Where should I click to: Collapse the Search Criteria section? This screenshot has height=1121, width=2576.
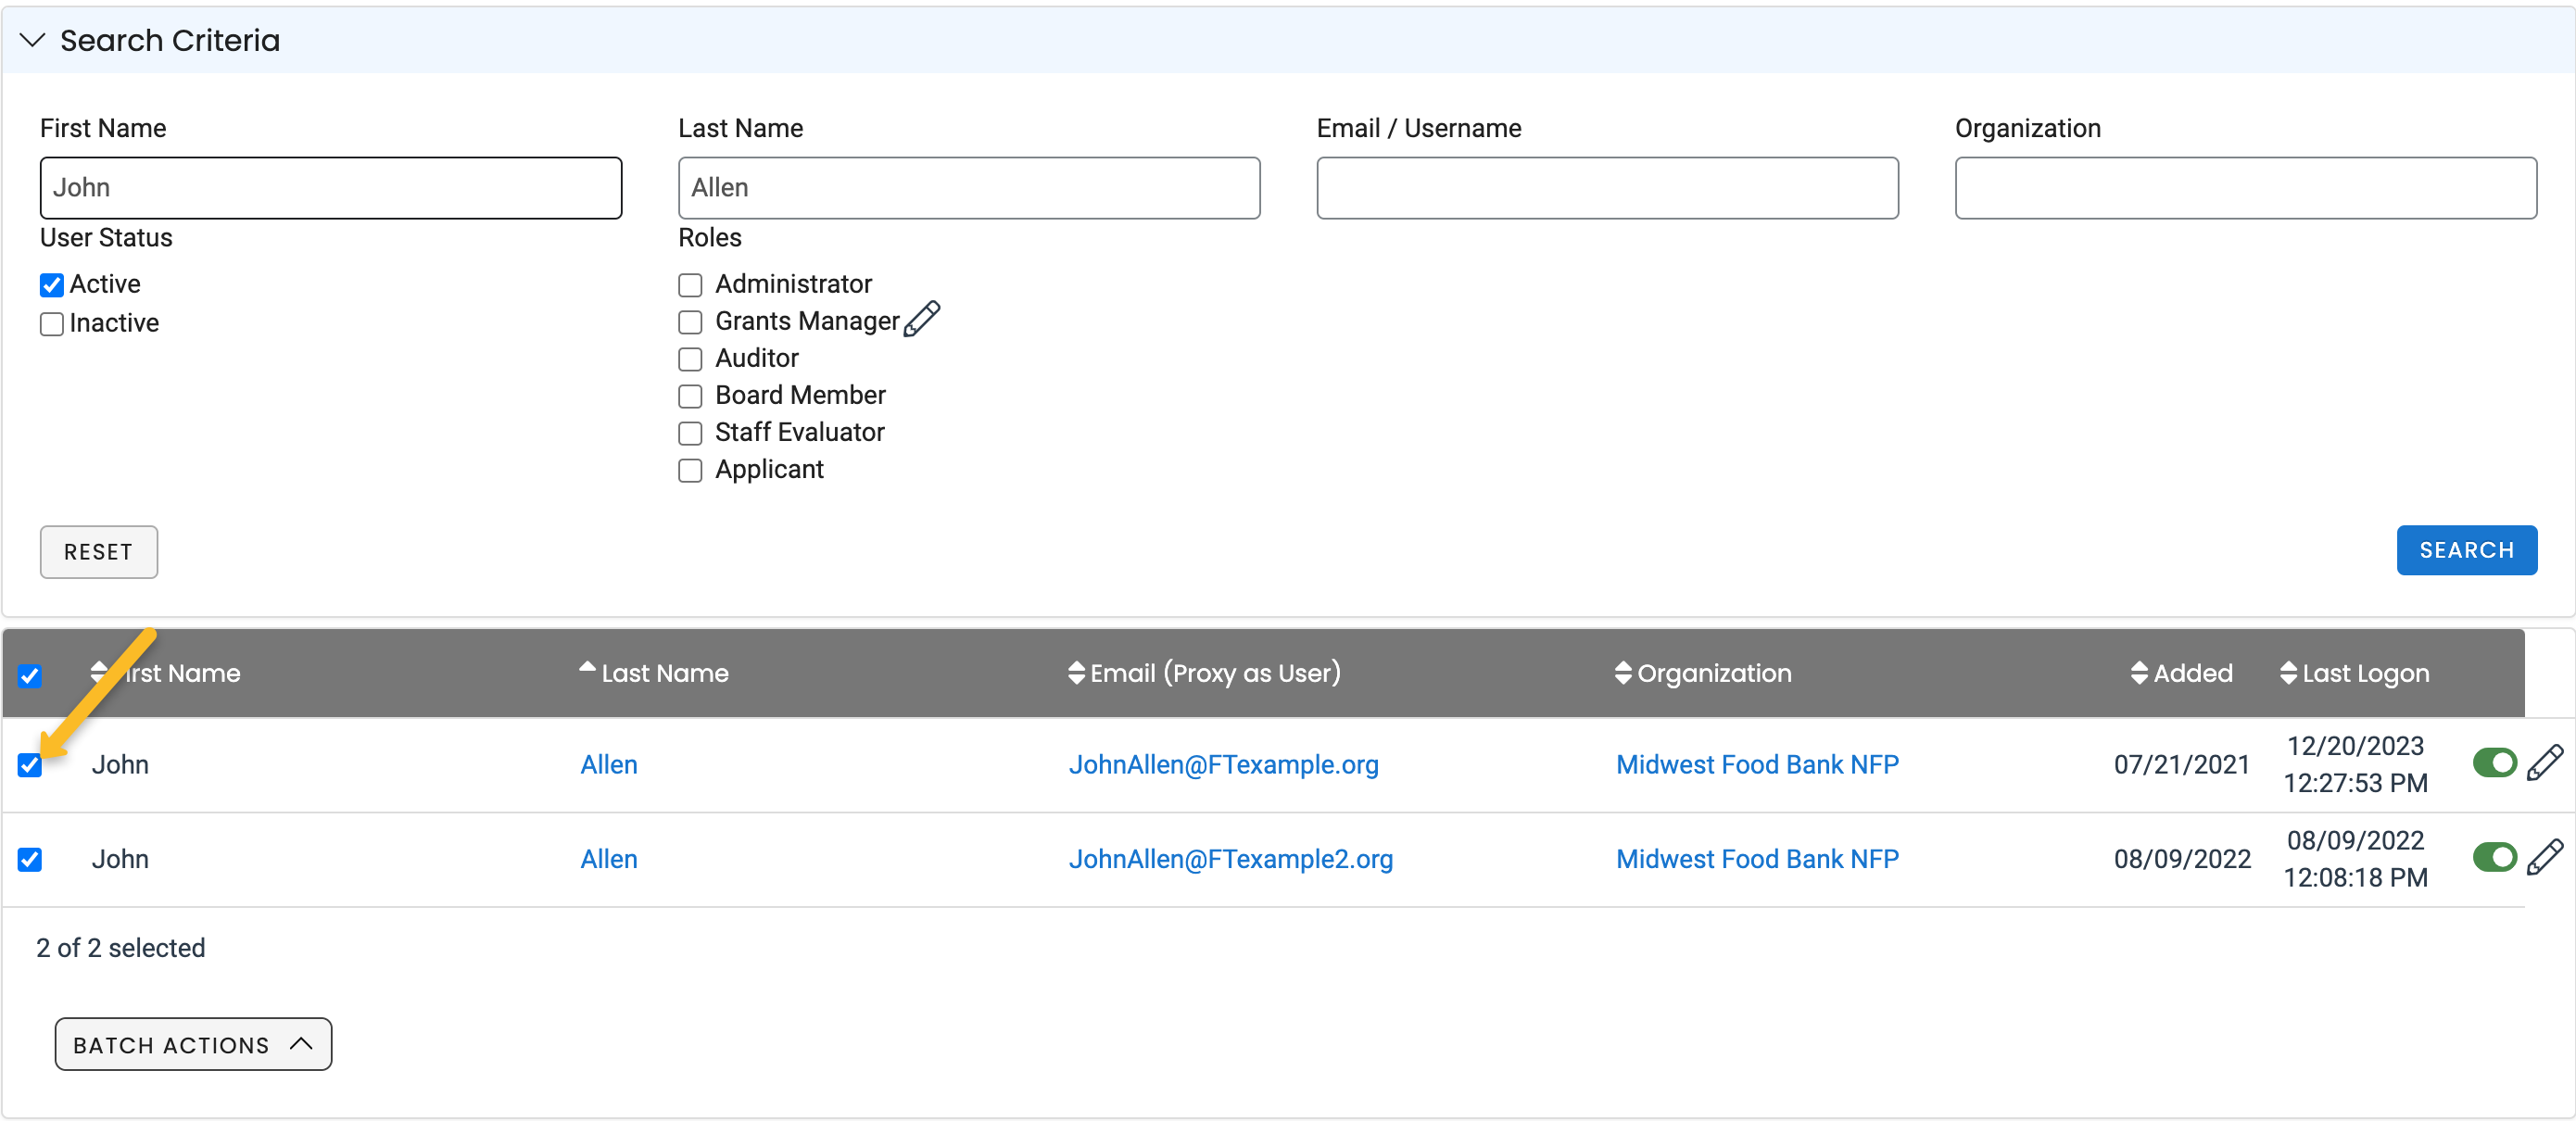click(32, 40)
